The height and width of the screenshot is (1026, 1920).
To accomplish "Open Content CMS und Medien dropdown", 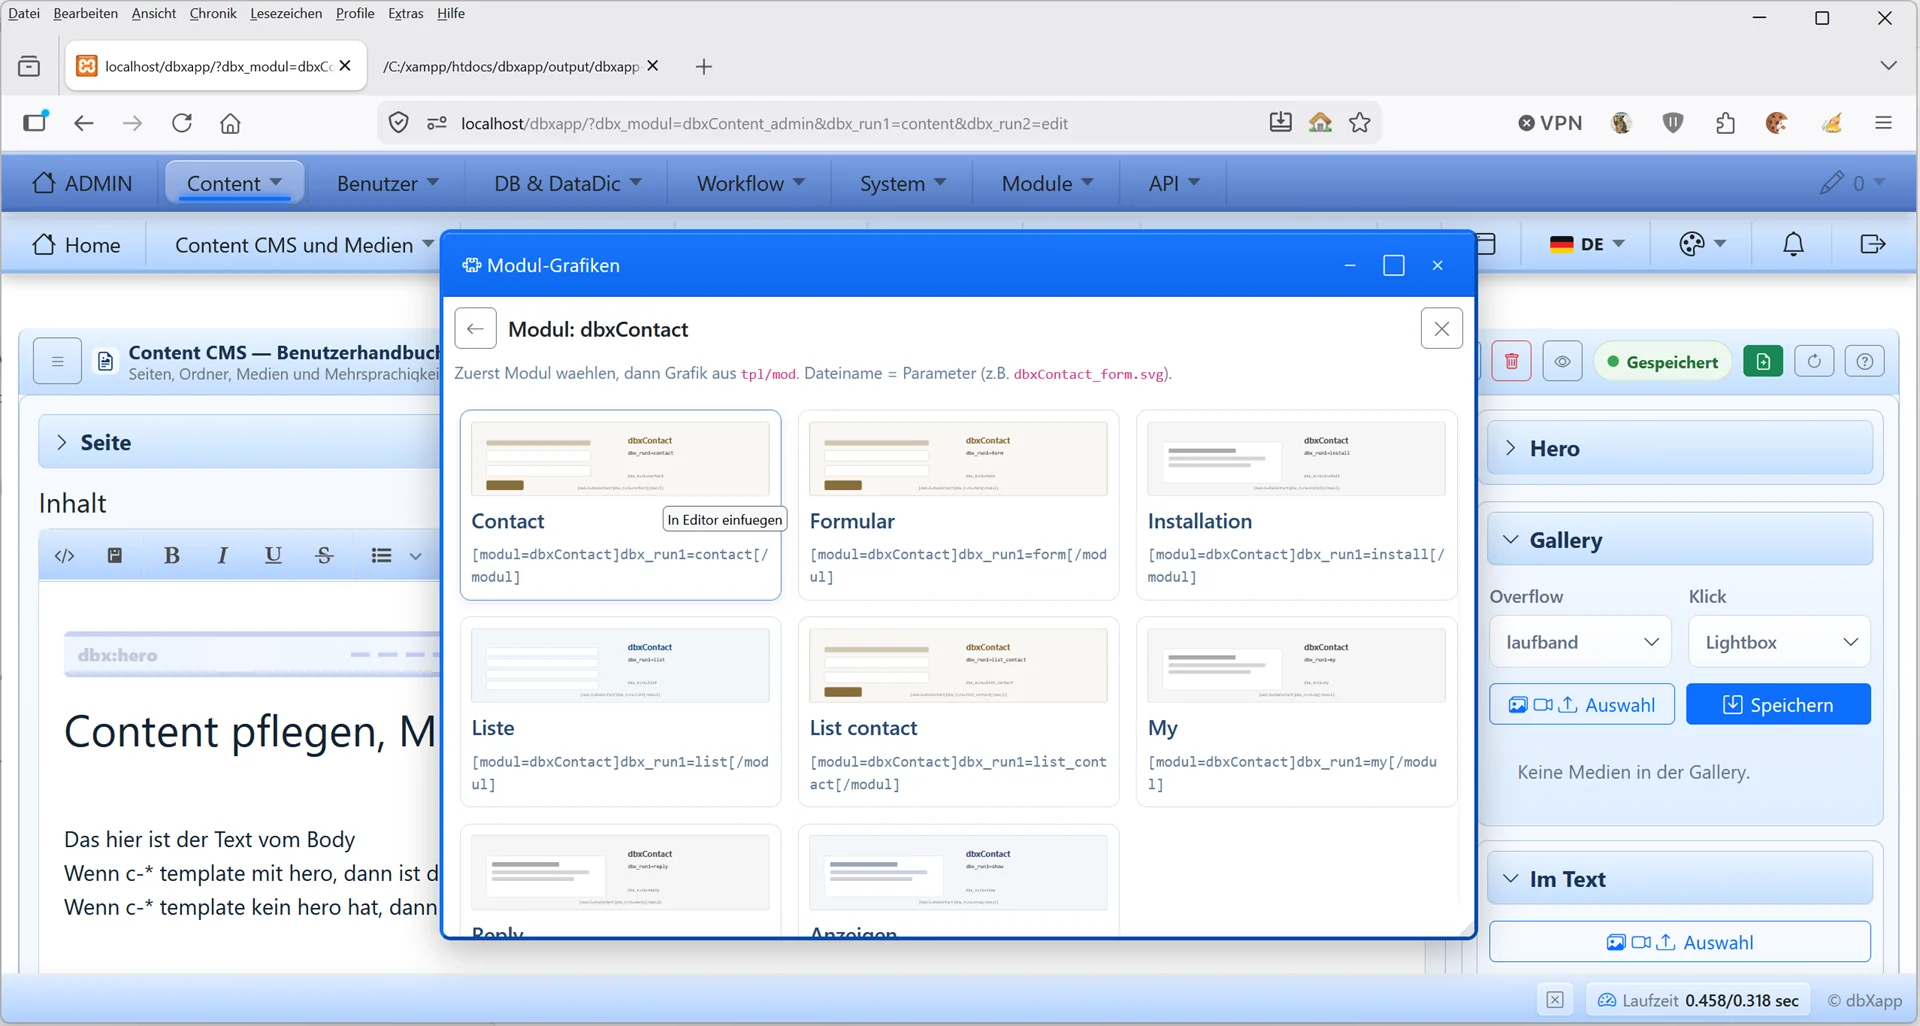I will (304, 245).
